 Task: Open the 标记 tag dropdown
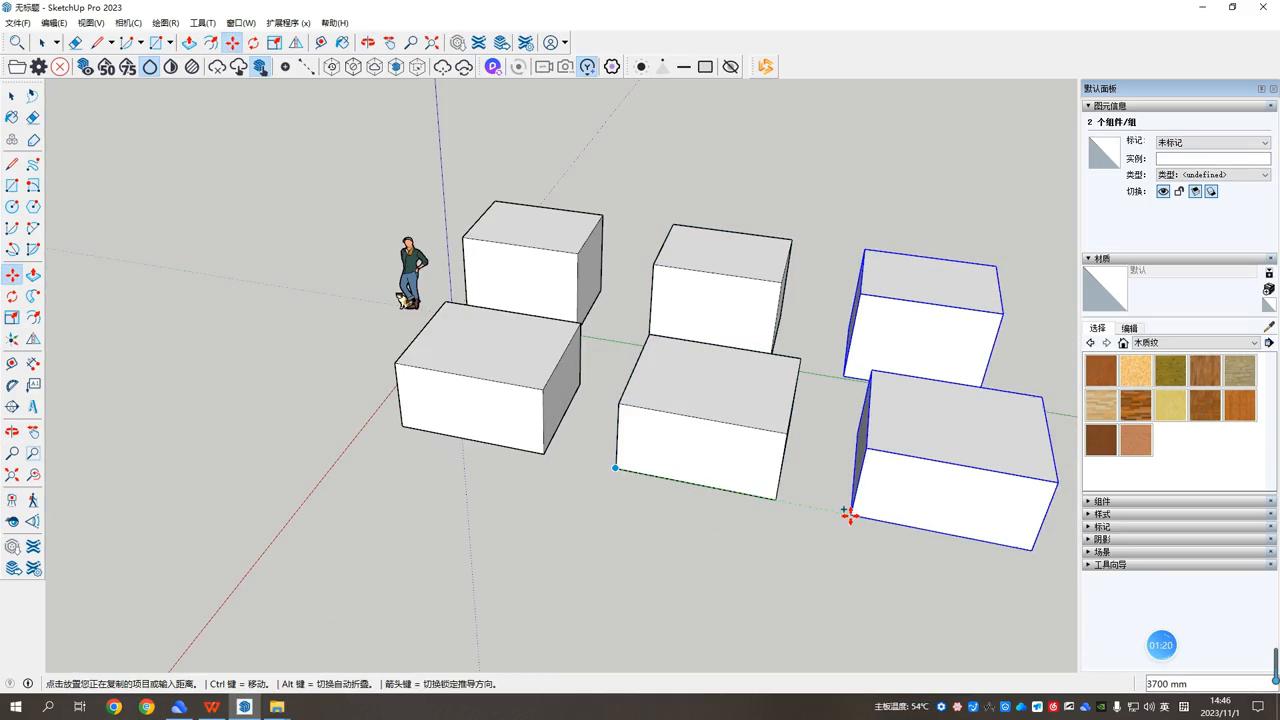click(x=1212, y=143)
